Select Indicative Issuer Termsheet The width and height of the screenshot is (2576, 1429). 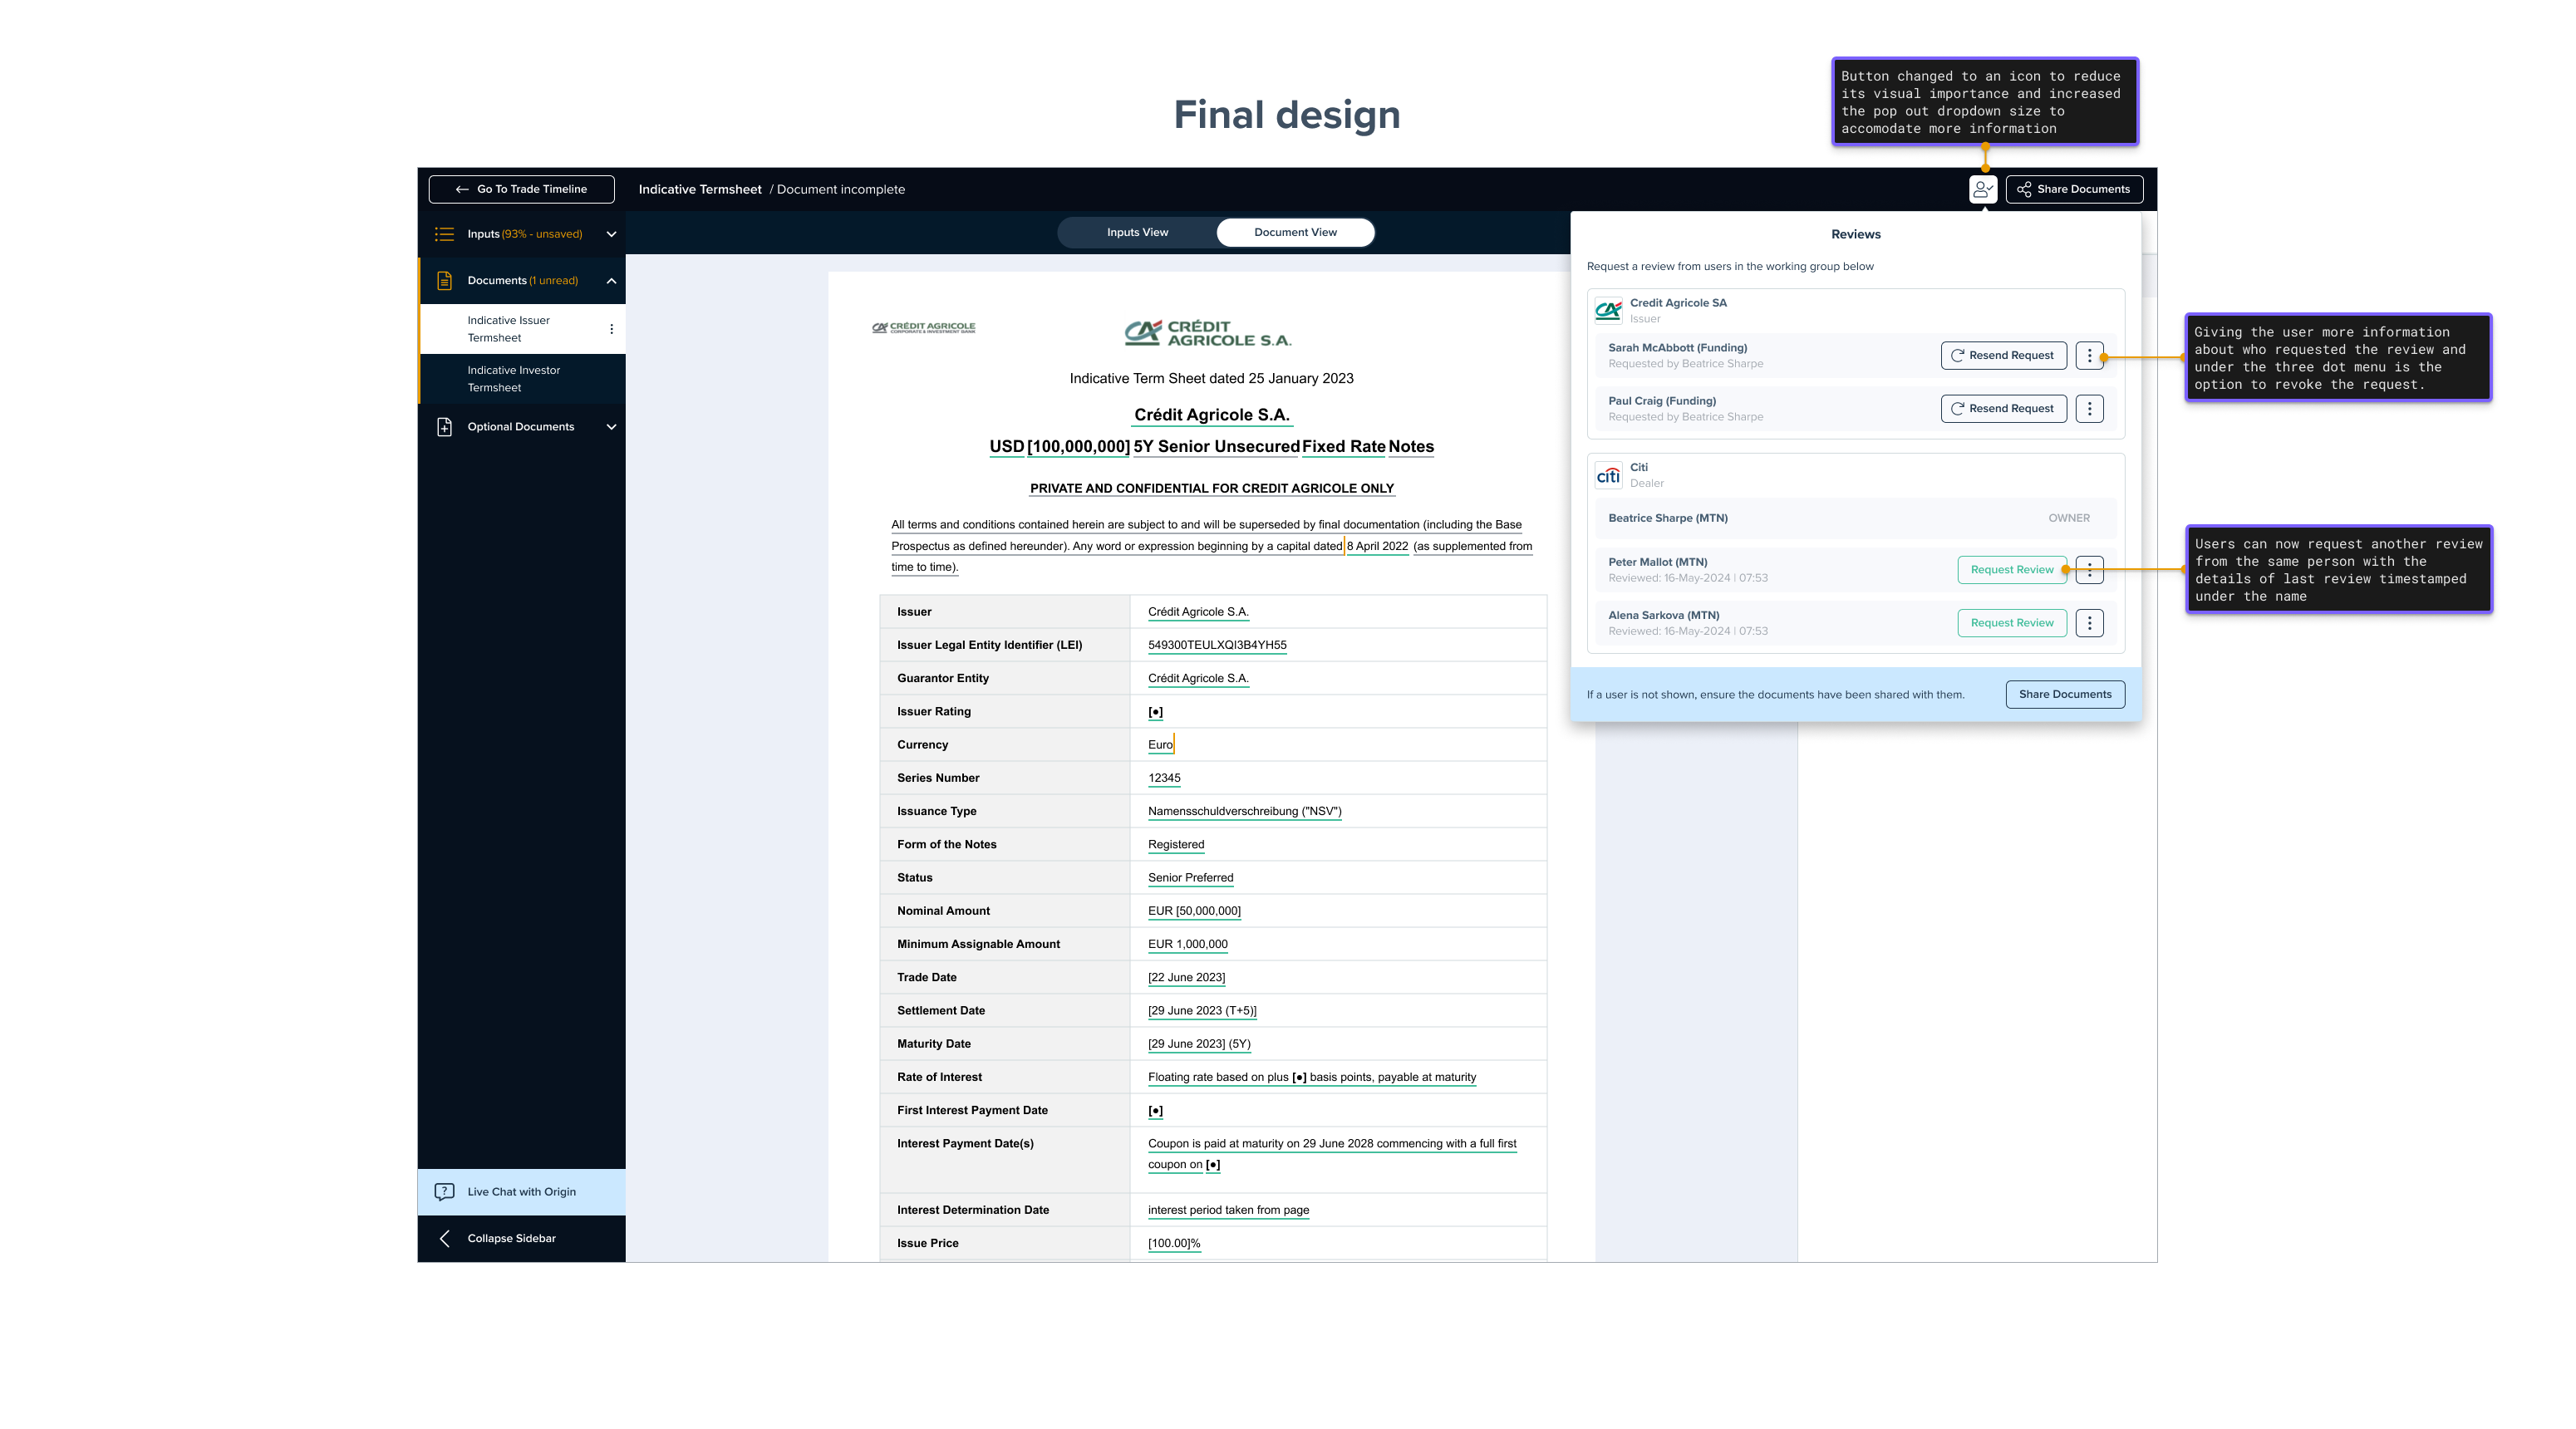click(509, 329)
